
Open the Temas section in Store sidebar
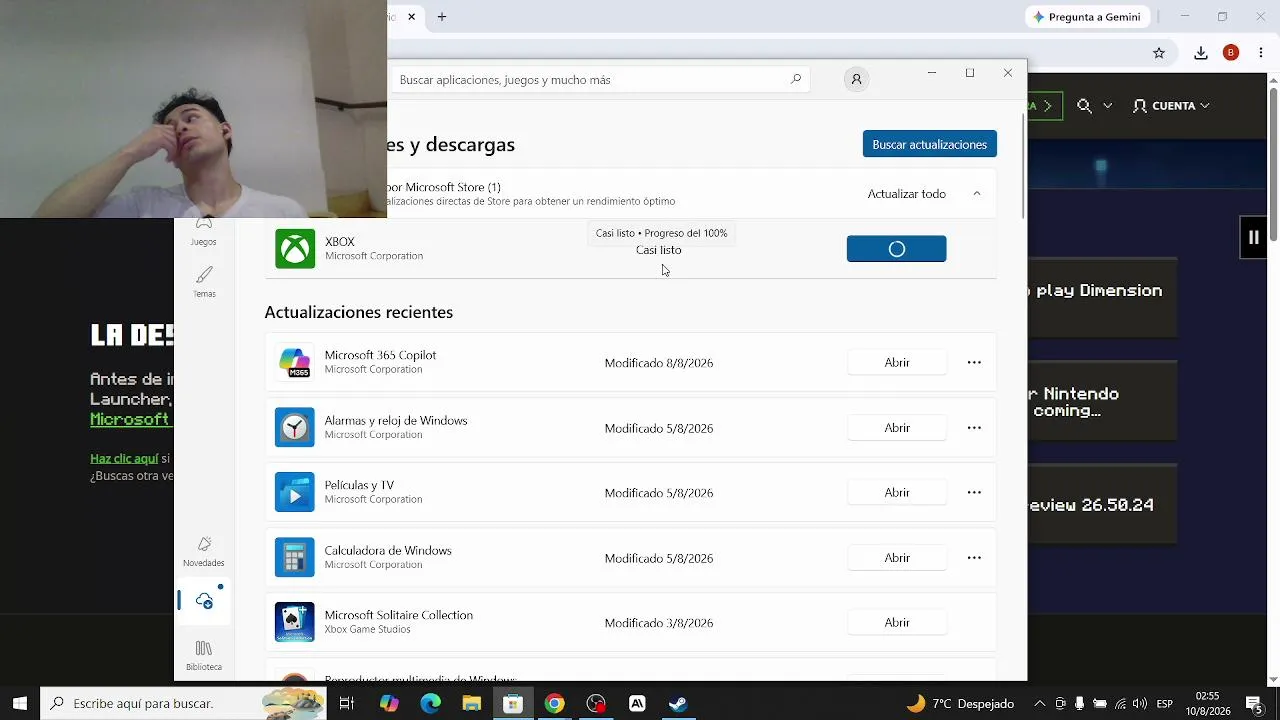pyautogui.click(x=204, y=282)
